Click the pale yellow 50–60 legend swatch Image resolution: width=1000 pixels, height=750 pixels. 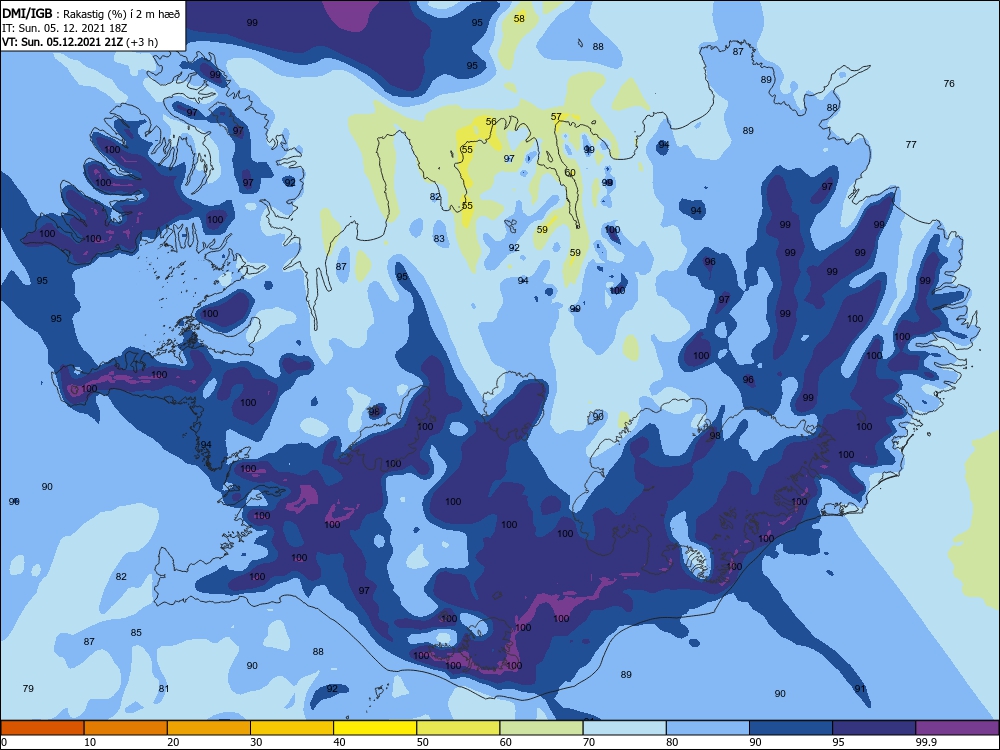[x=458, y=728]
